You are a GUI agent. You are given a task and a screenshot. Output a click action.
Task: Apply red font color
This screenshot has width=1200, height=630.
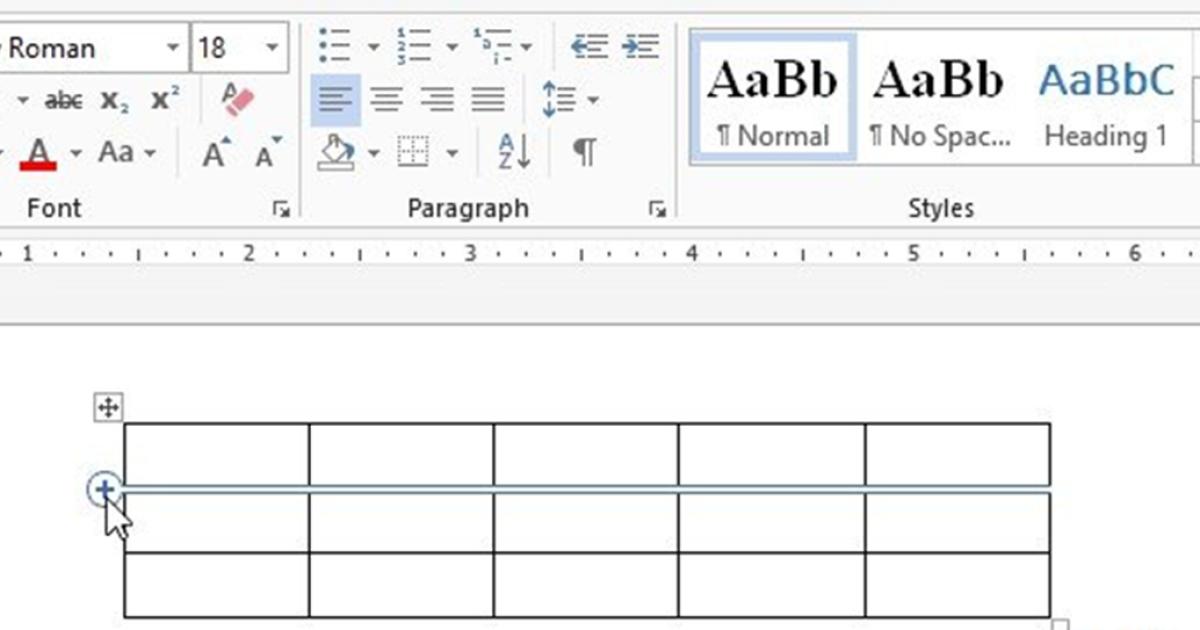click(38, 153)
